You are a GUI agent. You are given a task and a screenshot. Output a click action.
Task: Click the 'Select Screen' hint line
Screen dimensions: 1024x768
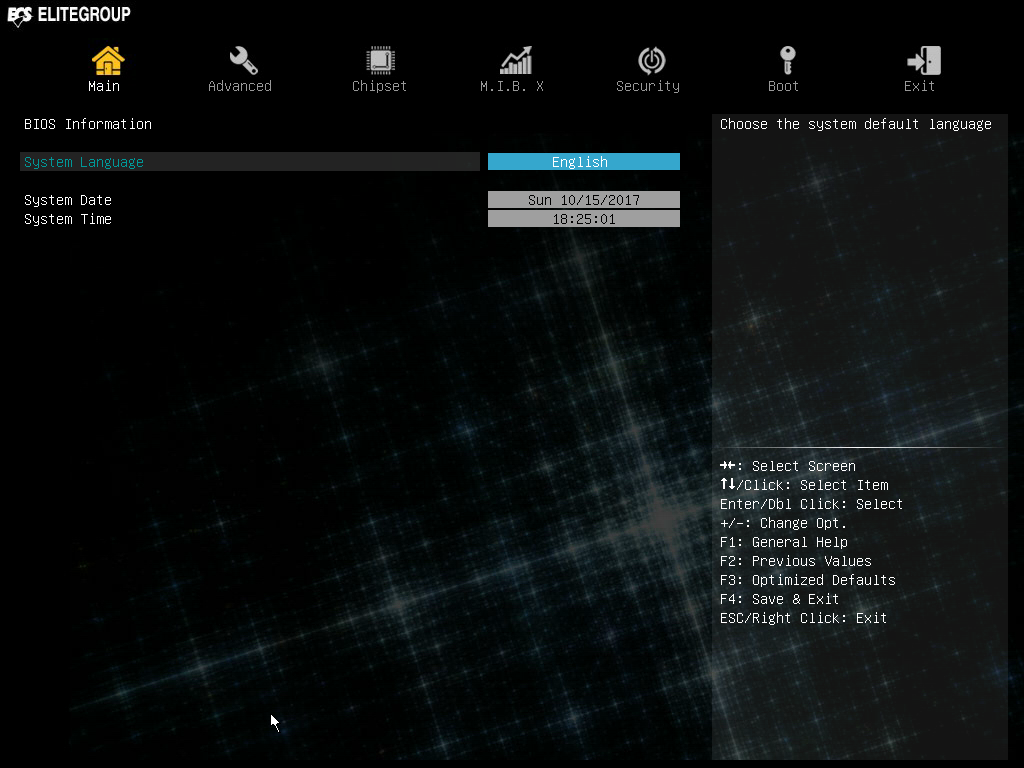[x=788, y=466]
